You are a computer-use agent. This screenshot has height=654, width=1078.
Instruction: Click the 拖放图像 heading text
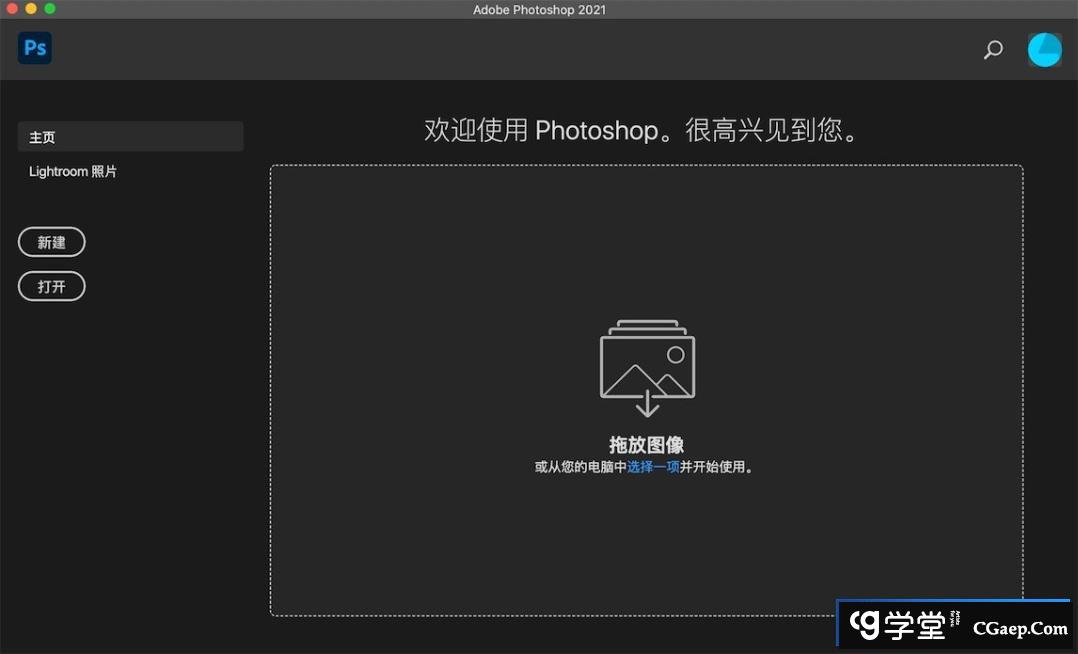pyautogui.click(x=646, y=445)
